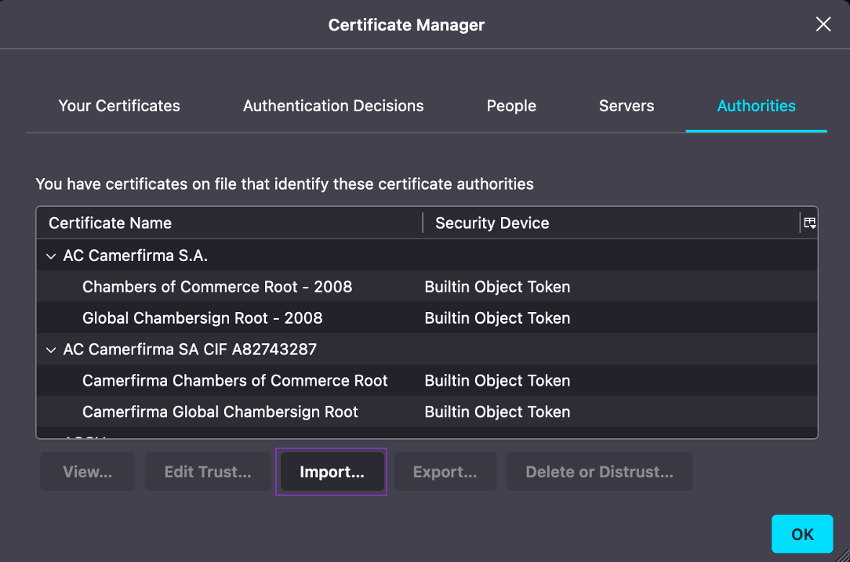
Task: Open the Authentication Decisions tab
Action: pyautogui.click(x=333, y=106)
